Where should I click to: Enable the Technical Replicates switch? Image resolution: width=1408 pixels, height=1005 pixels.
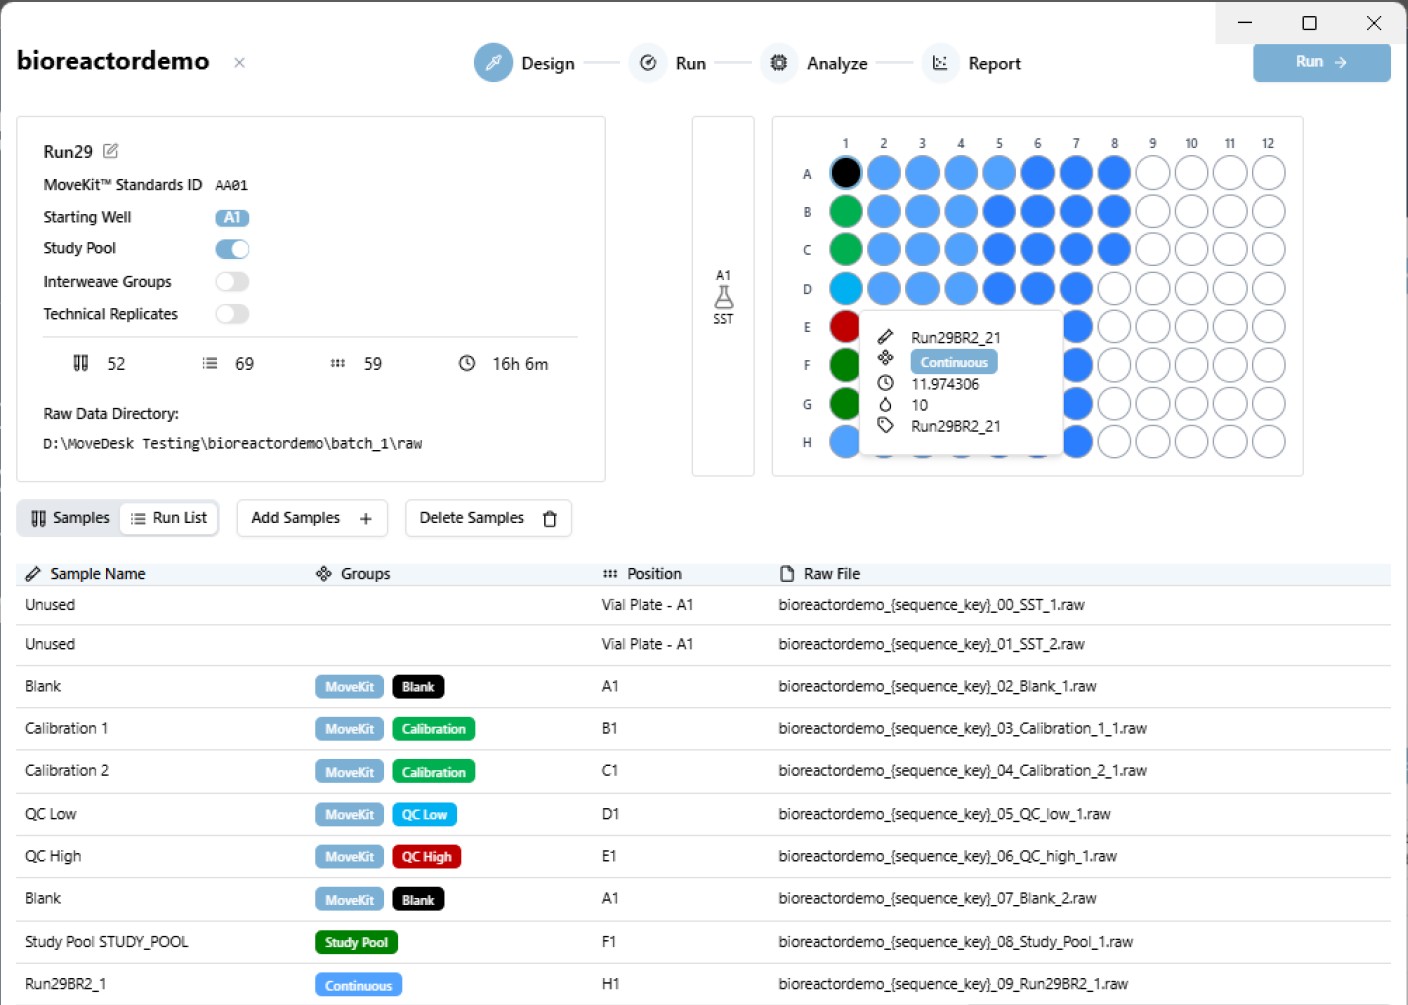click(232, 314)
